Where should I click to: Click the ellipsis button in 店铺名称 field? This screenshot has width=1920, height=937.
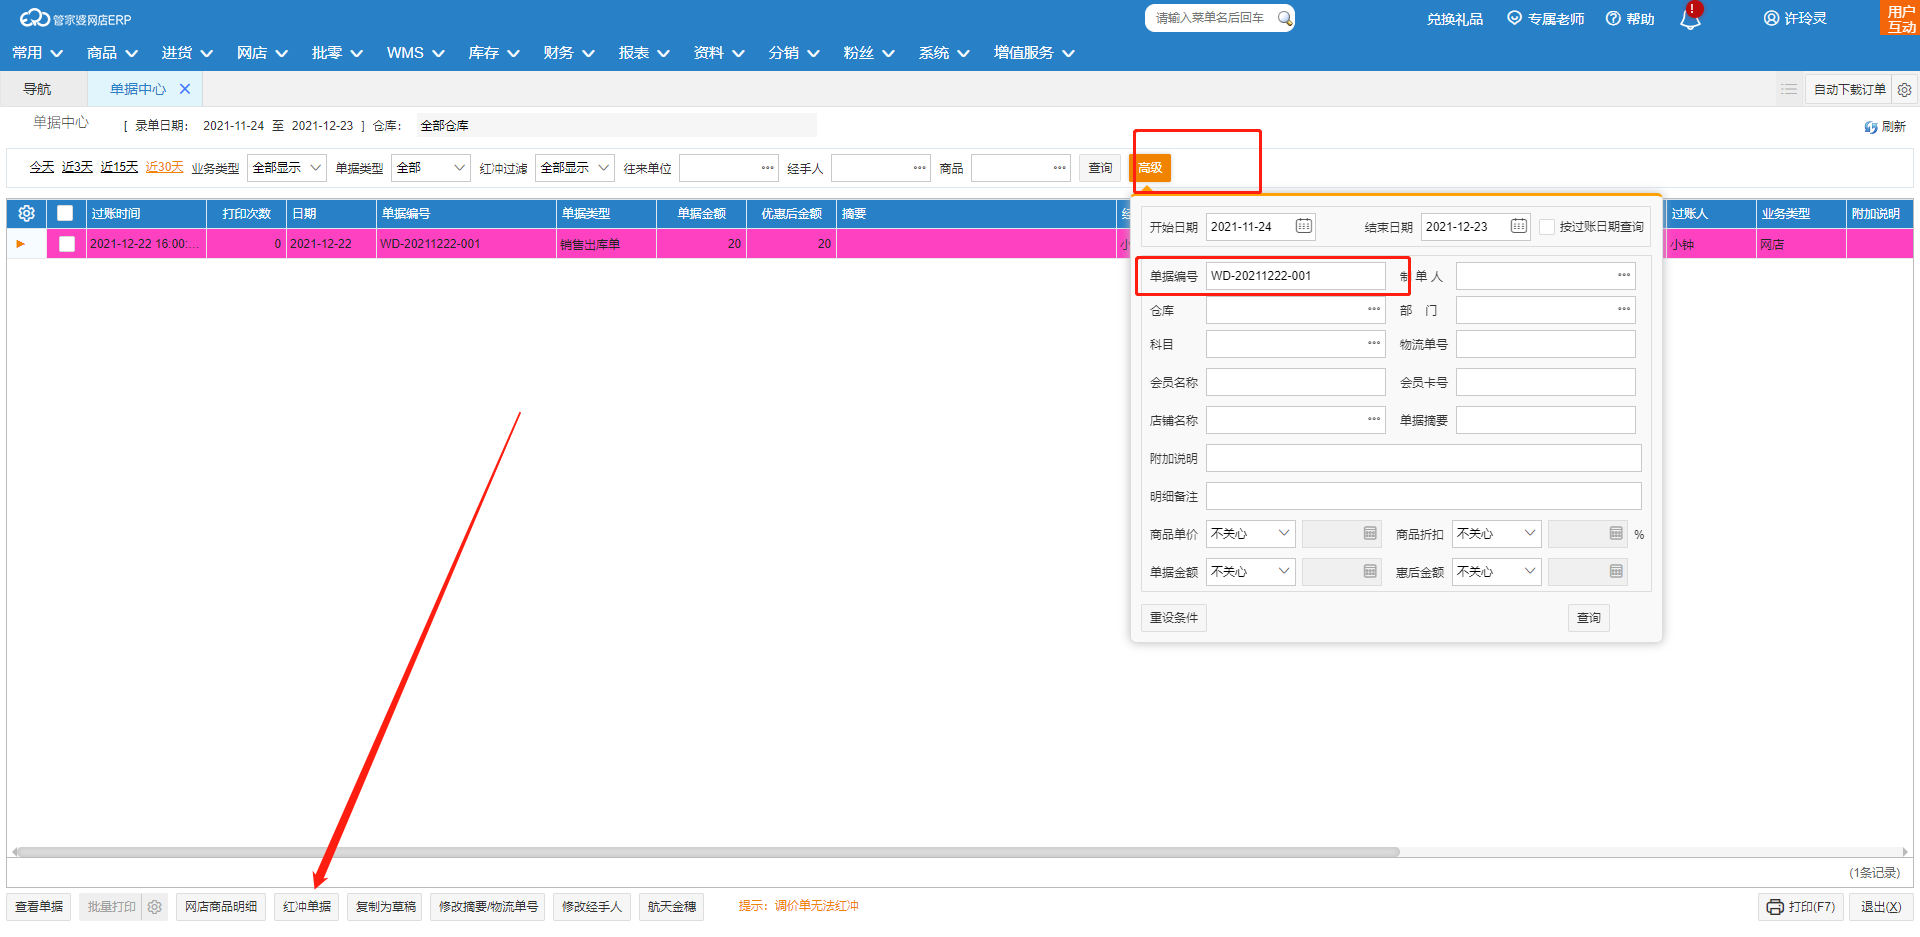coord(1374,420)
